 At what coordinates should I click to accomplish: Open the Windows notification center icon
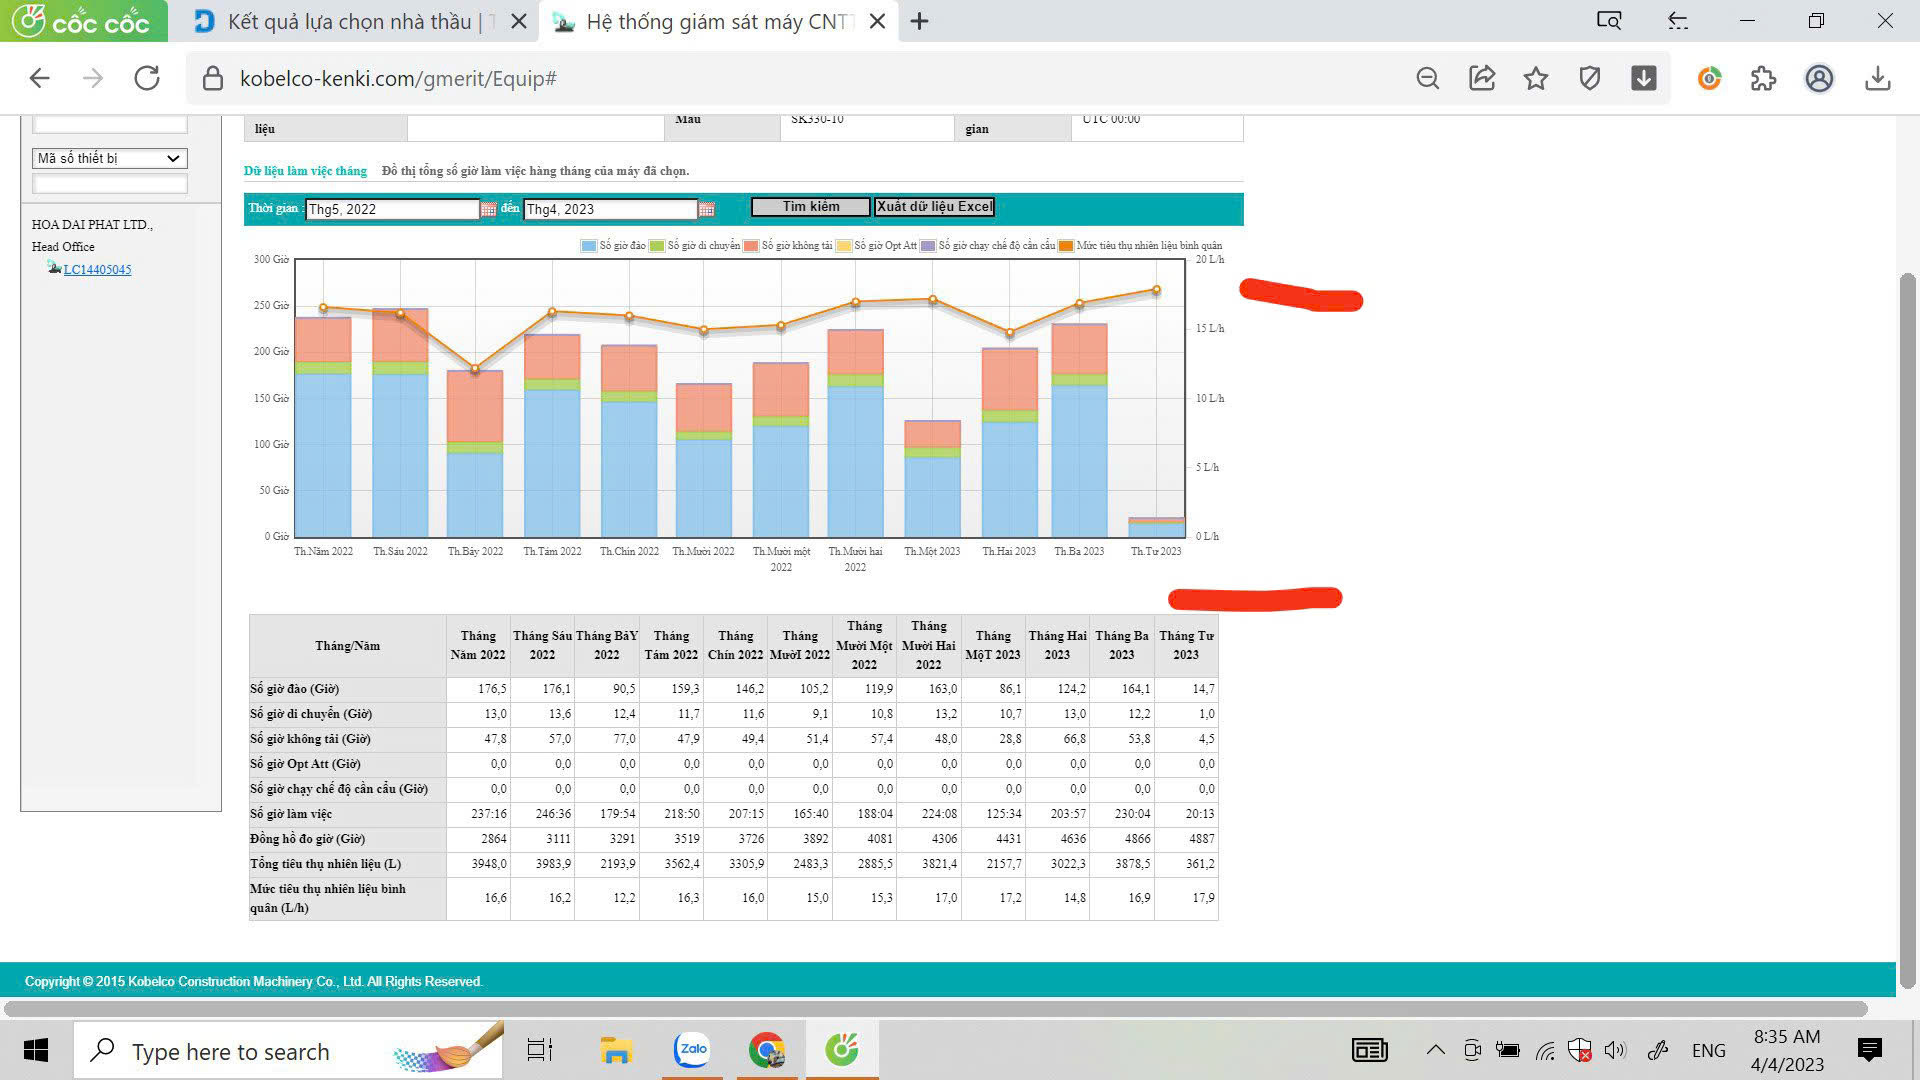tap(1869, 1050)
